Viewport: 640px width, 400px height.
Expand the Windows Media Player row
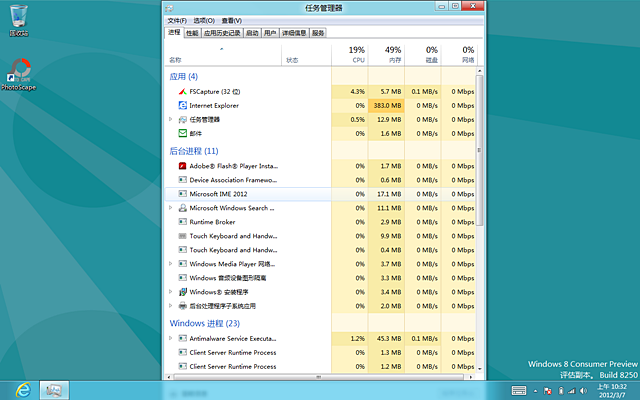pyautogui.click(x=171, y=264)
